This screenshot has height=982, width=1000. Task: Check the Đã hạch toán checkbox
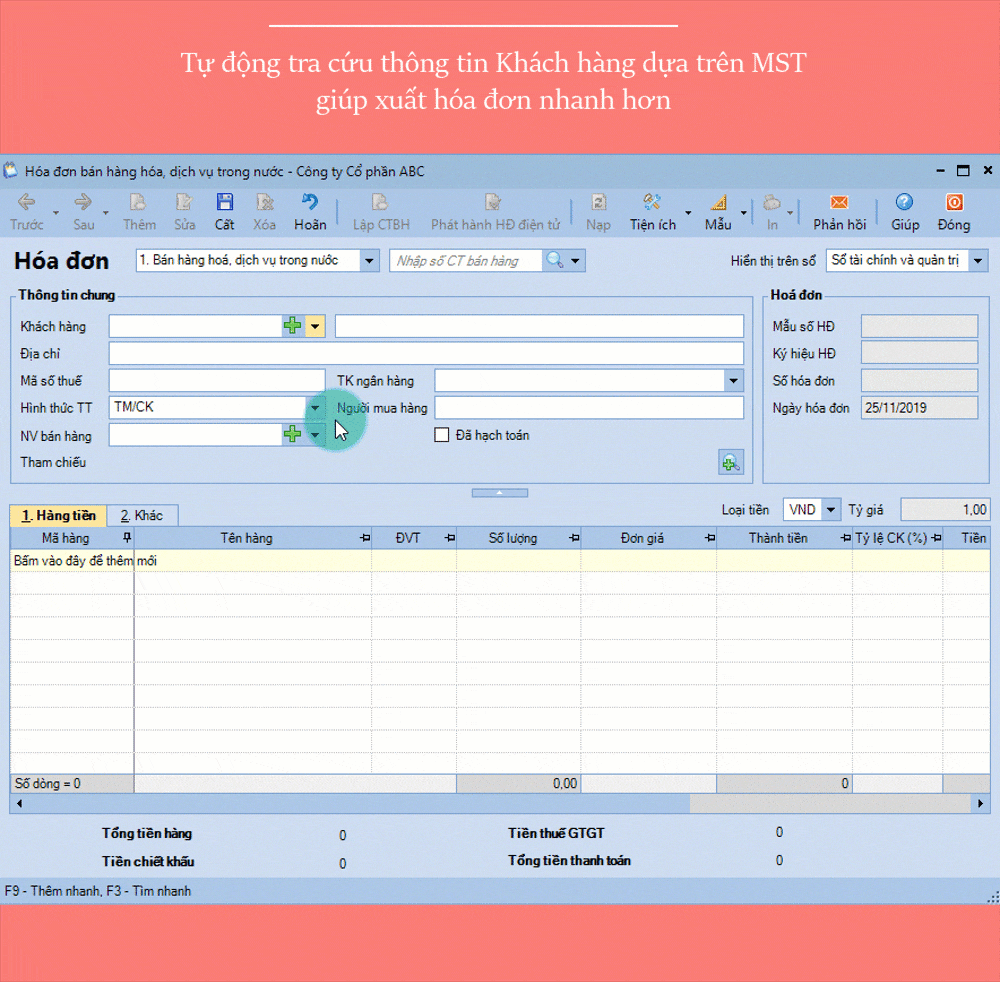click(441, 434)
